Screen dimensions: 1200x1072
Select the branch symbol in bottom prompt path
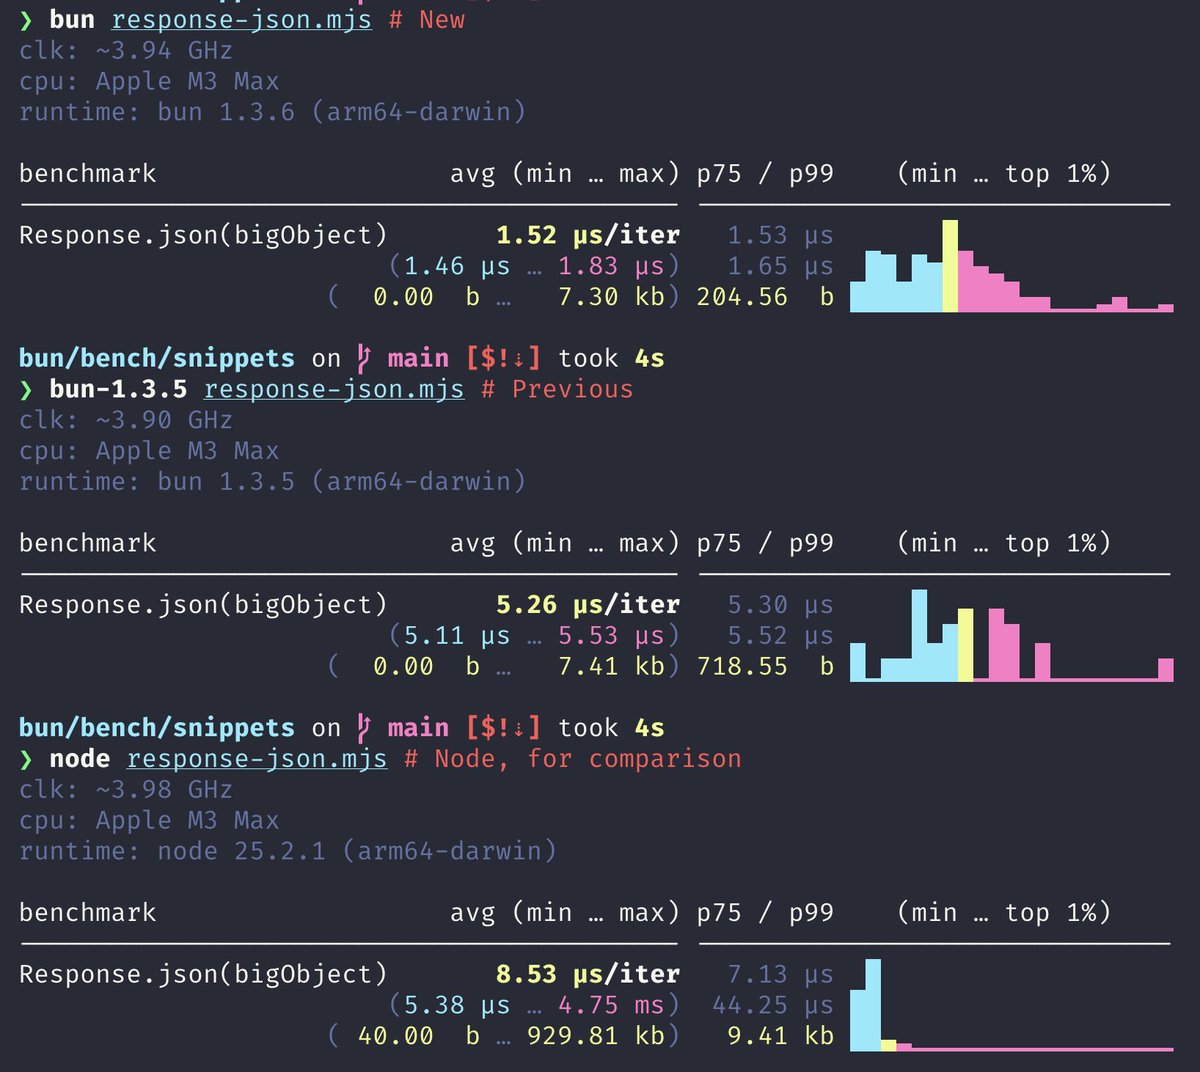point(364,727)
